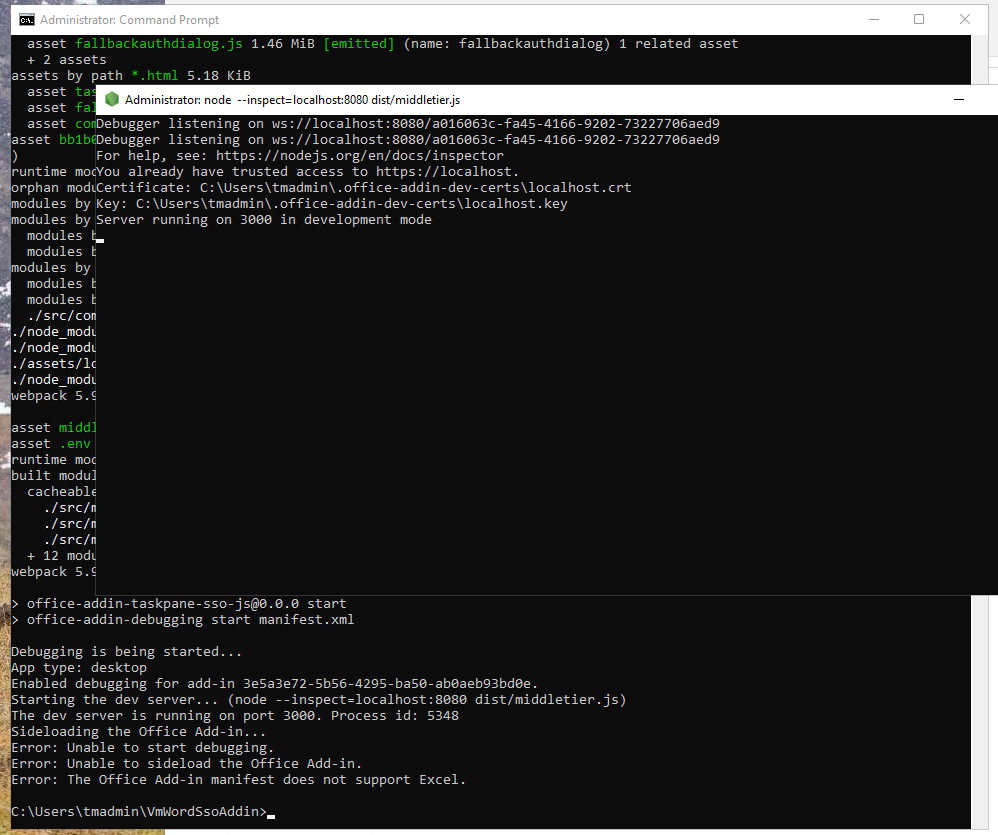
Task: Click the "does not support Excel" error line
Action: pos(239,780)
